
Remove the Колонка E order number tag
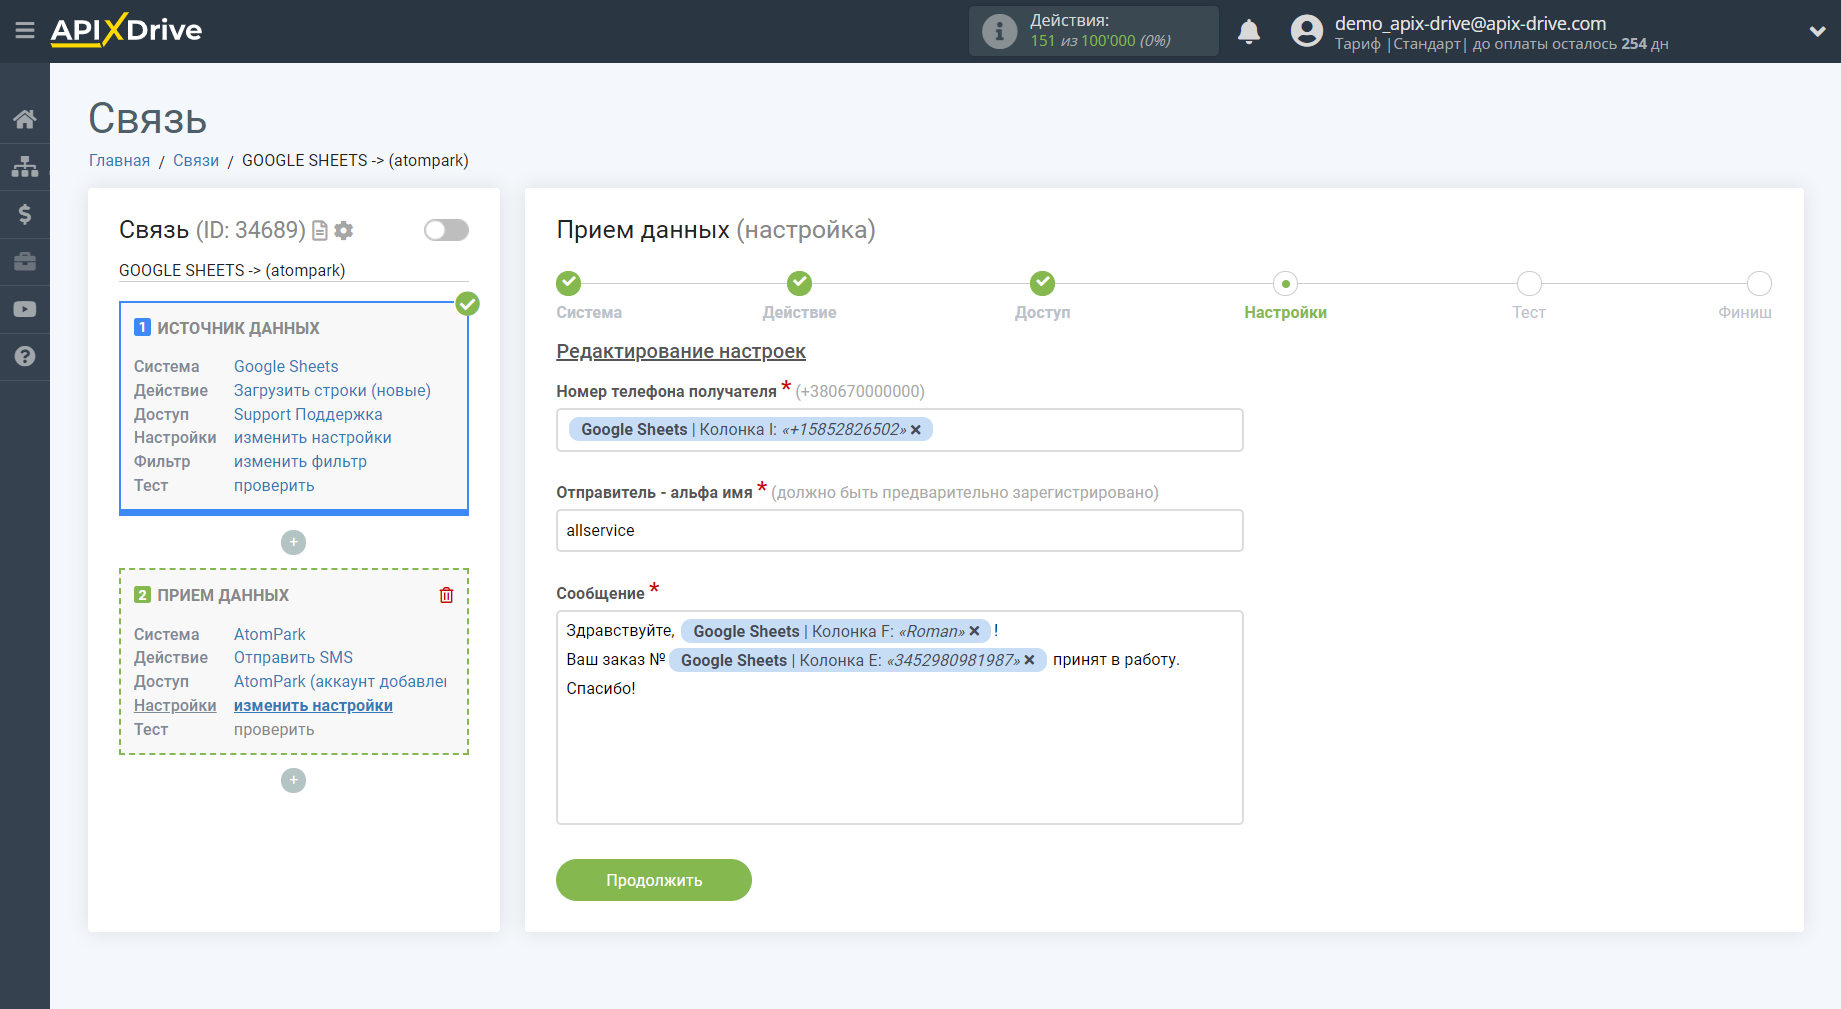click(1029, 660)
